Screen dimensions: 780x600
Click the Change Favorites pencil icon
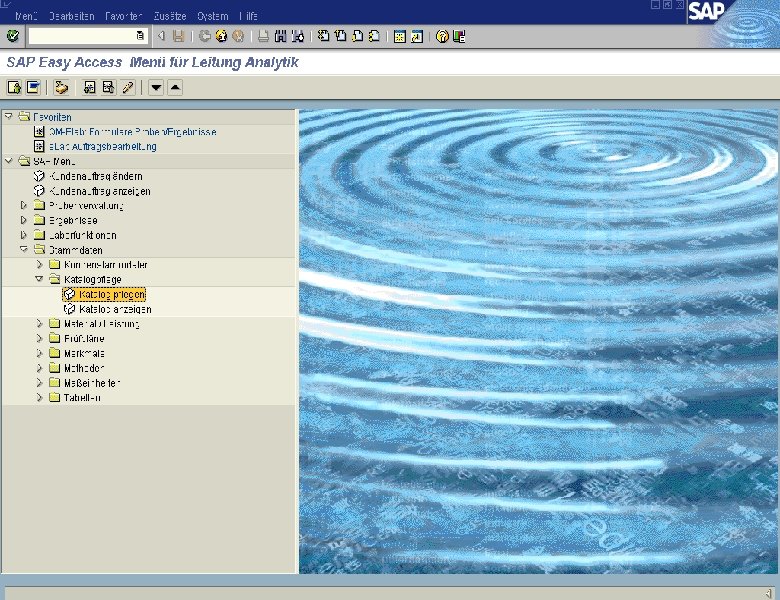127,88
